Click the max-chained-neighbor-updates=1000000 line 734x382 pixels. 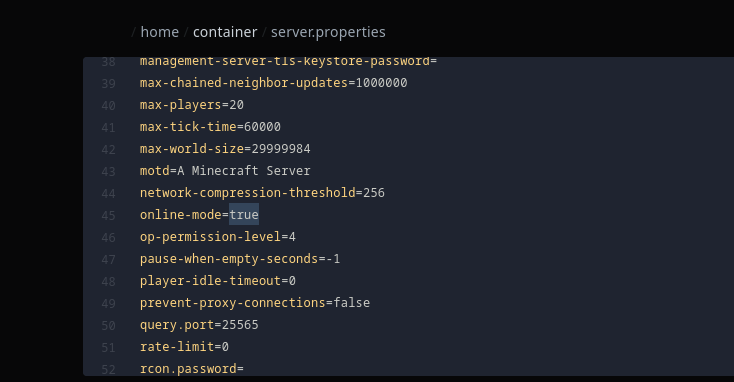pyautogui.click(x=273, y=83)
